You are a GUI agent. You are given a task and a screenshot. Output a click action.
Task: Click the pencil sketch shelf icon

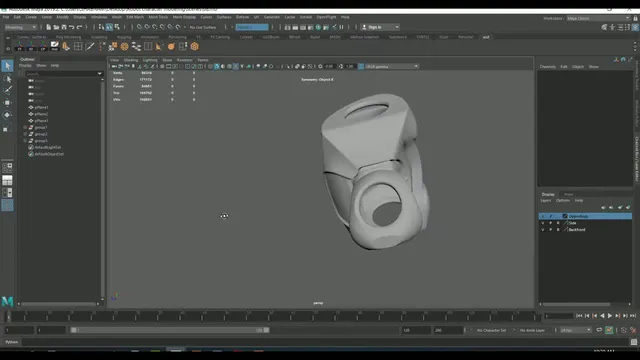(54, 47)
